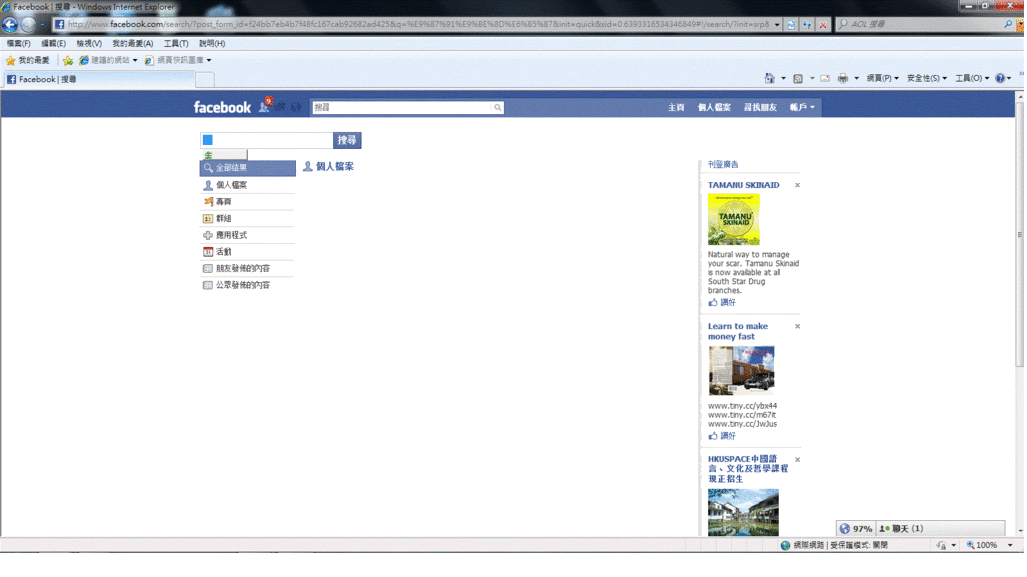
Task: Stop loading with the red X icon
Action: pyautogui.click(x=823, y=24)
